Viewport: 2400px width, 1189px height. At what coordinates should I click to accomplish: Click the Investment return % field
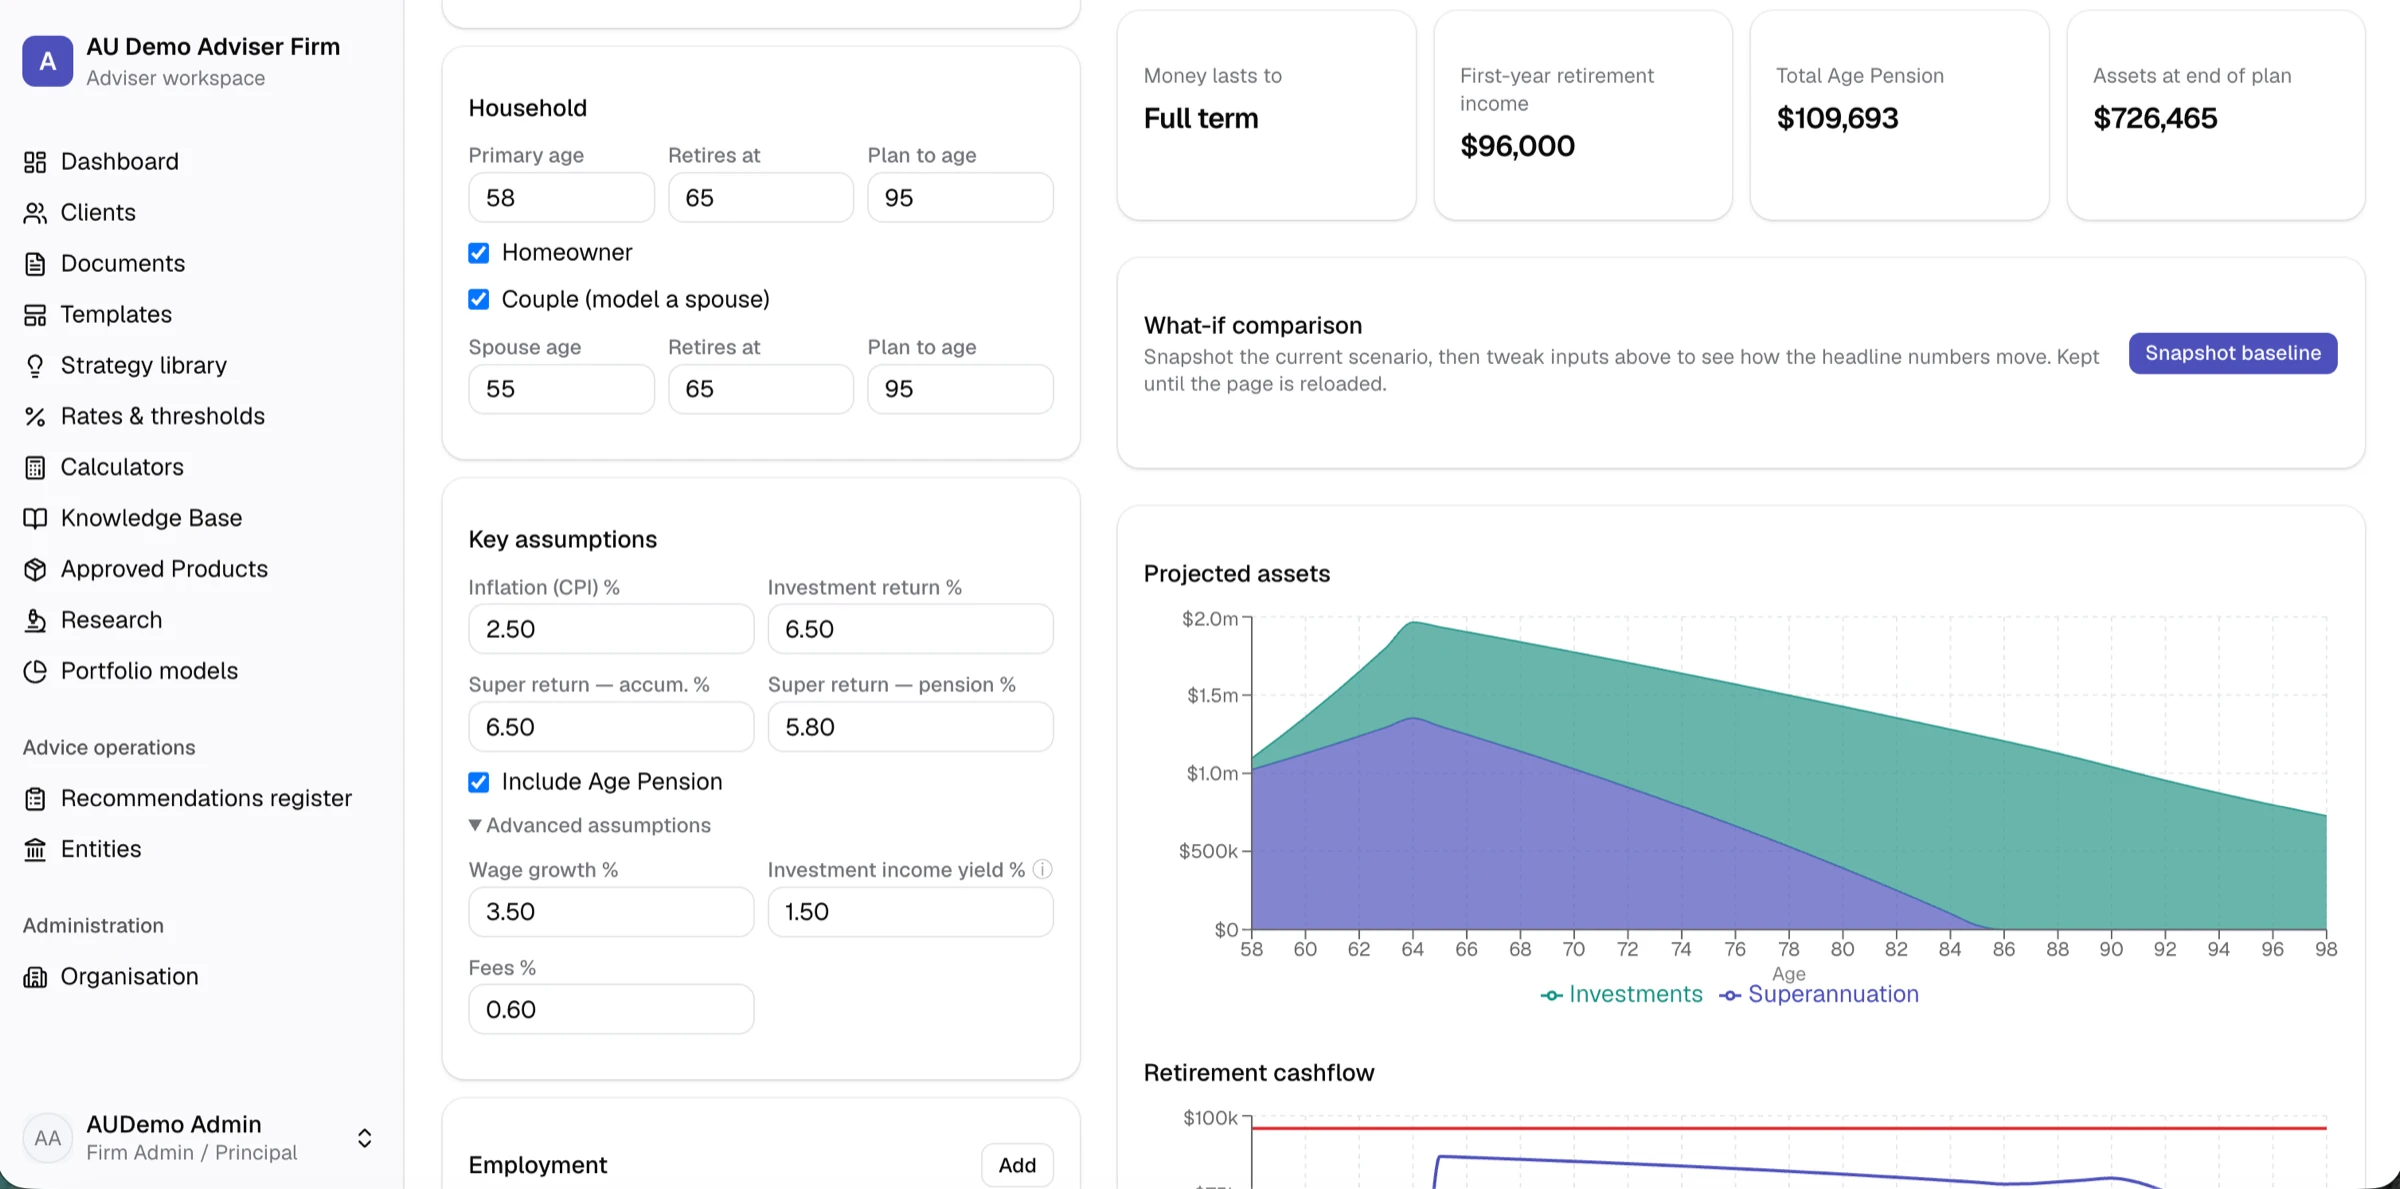(910, 629)
